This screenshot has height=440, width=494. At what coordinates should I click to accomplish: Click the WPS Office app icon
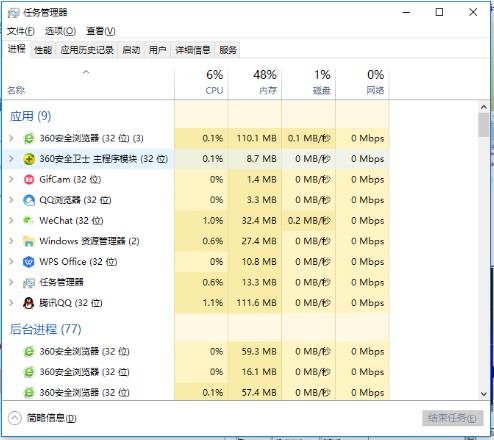(29, 262)
